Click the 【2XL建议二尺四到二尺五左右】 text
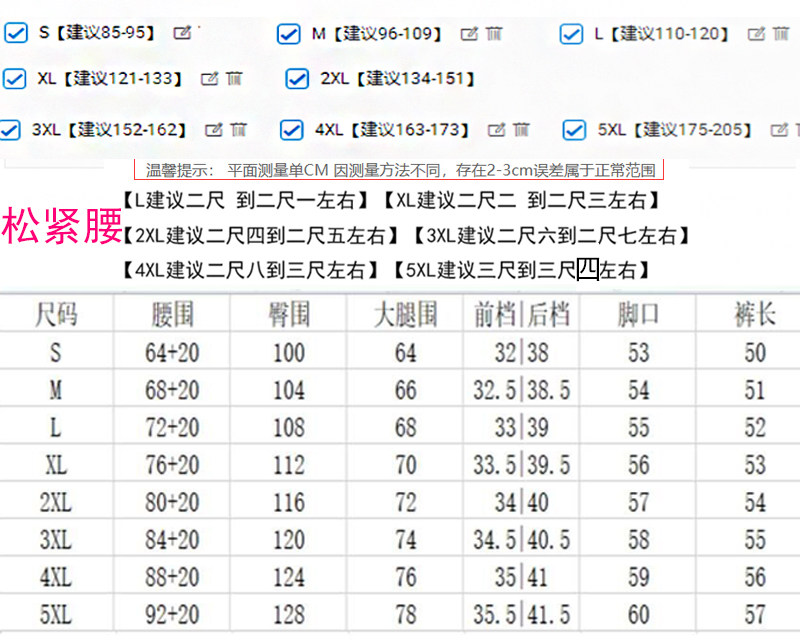The height and width of the screenshot is (640, 800). [x=260, y=235]
